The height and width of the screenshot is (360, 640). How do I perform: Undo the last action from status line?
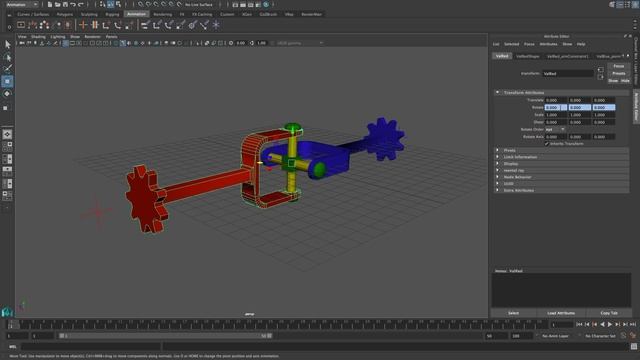pos(73,4)
